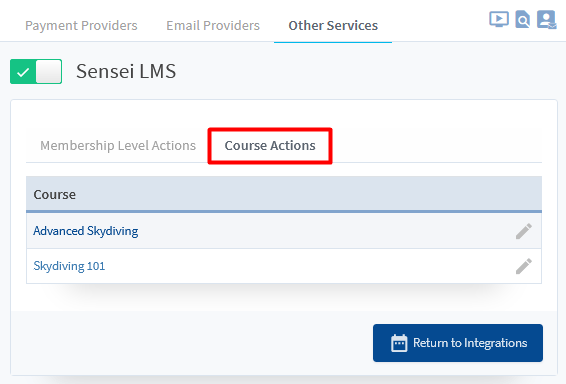Image resolution: width=566 pixels, height=384 pixels.
Task: Open the video tutorial icon
Action: coord(499,19)
